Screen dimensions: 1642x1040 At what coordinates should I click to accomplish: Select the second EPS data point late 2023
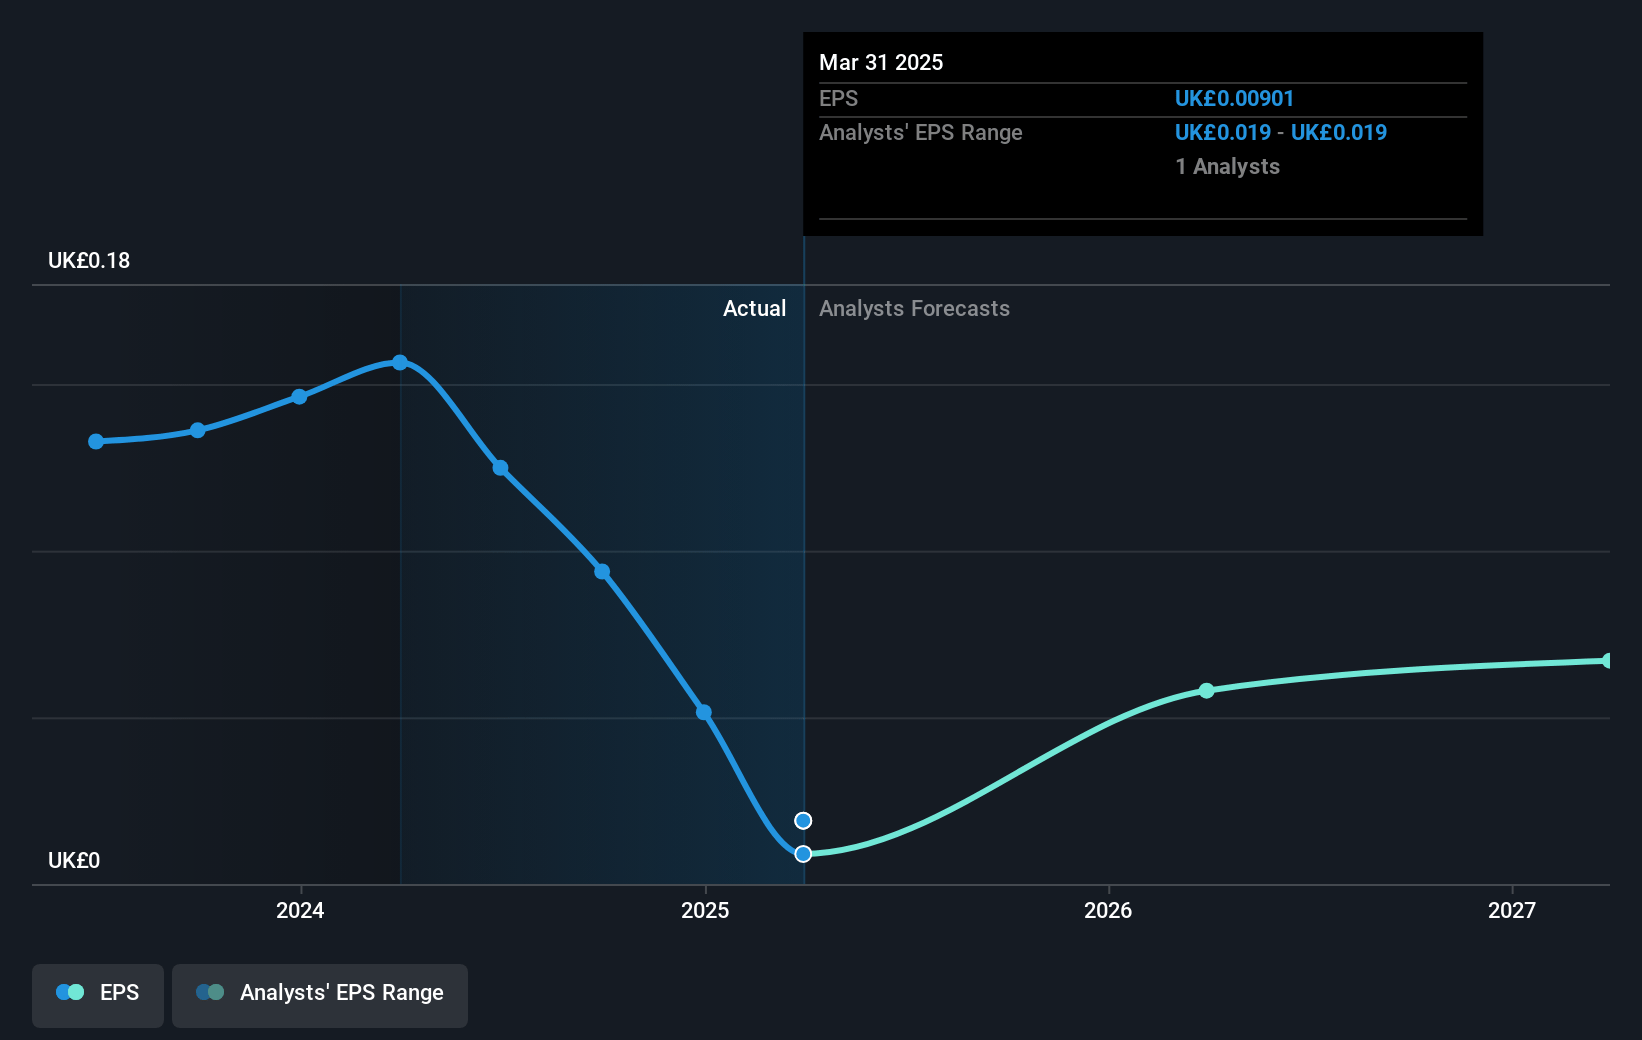[x=198, y=430]
